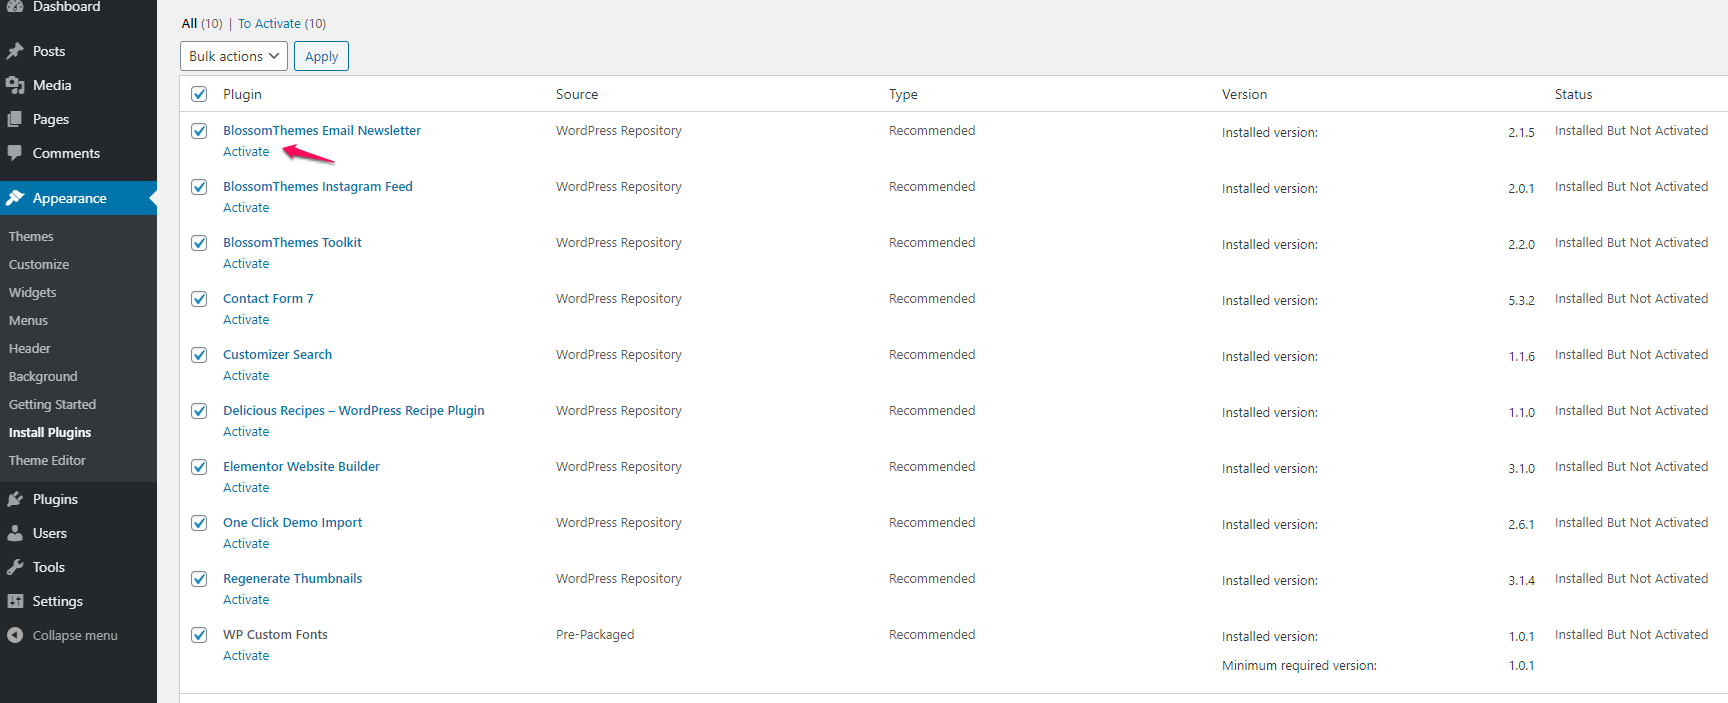Viewport: 1728px width, 703px height.
Task: Click the Collapse menu arrow icon
Action: pyautogui.click(x=15, y=635)
